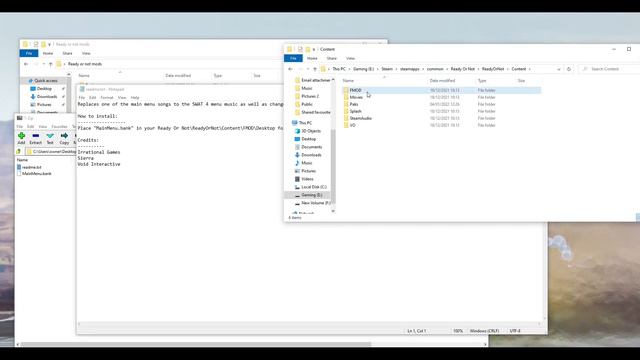Click the Up arrow in the Ready or not mods window

pyautogui.click(x=51, y=64)
